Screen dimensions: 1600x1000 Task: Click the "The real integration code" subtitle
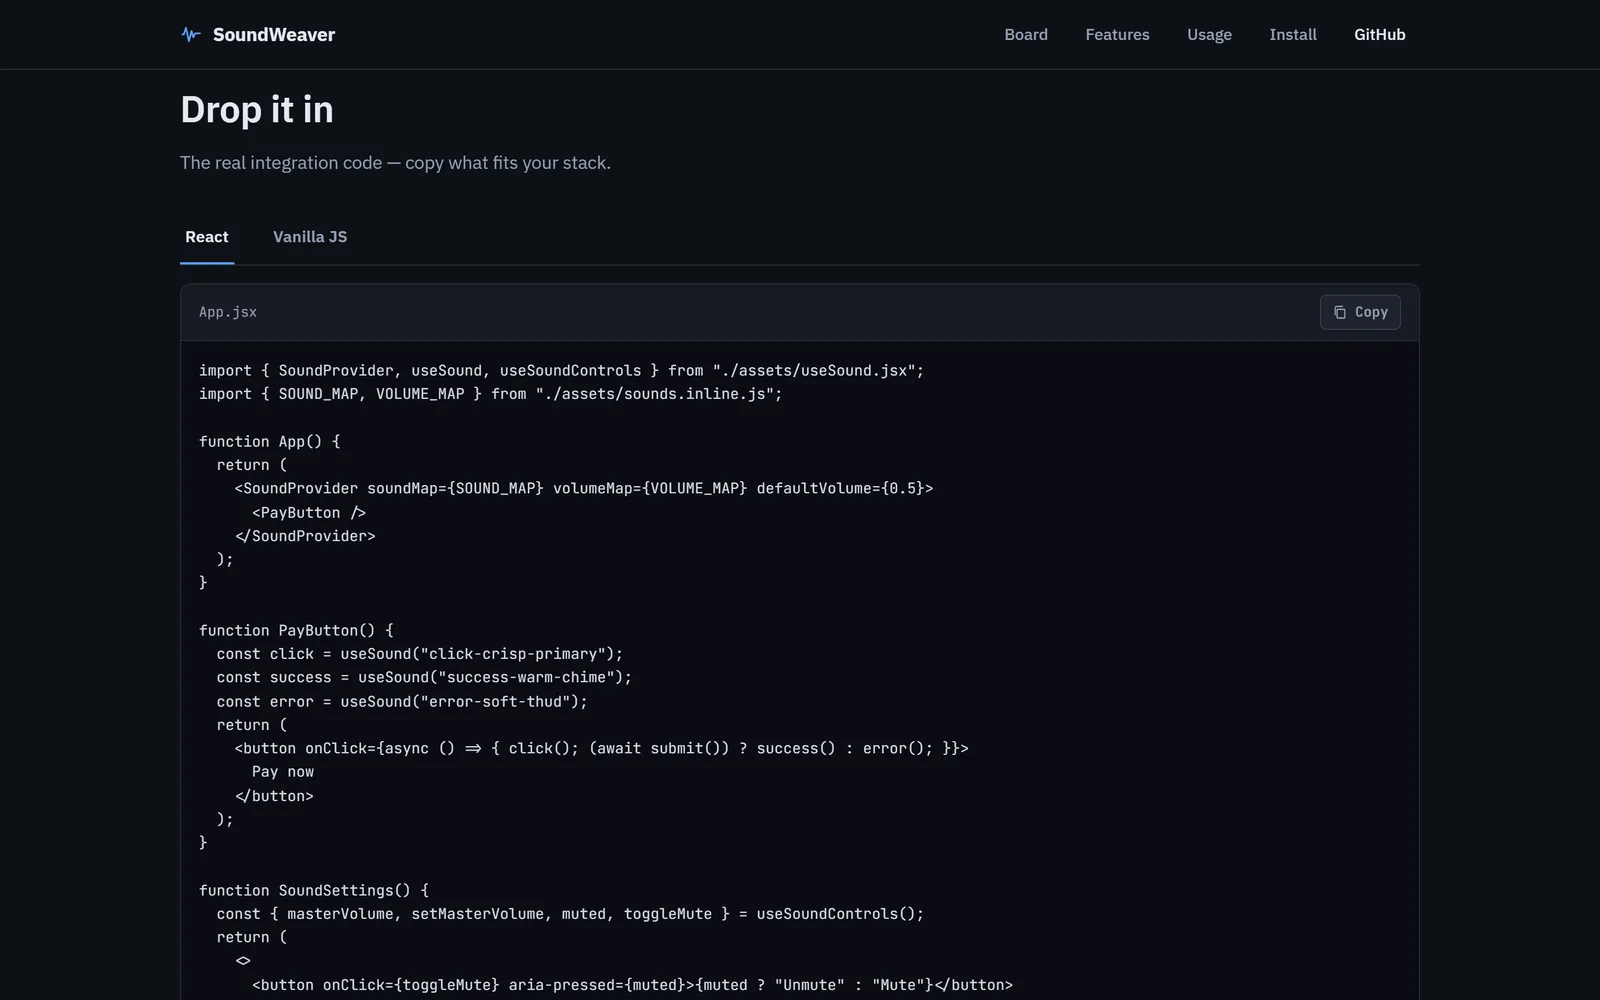(395, 163)
